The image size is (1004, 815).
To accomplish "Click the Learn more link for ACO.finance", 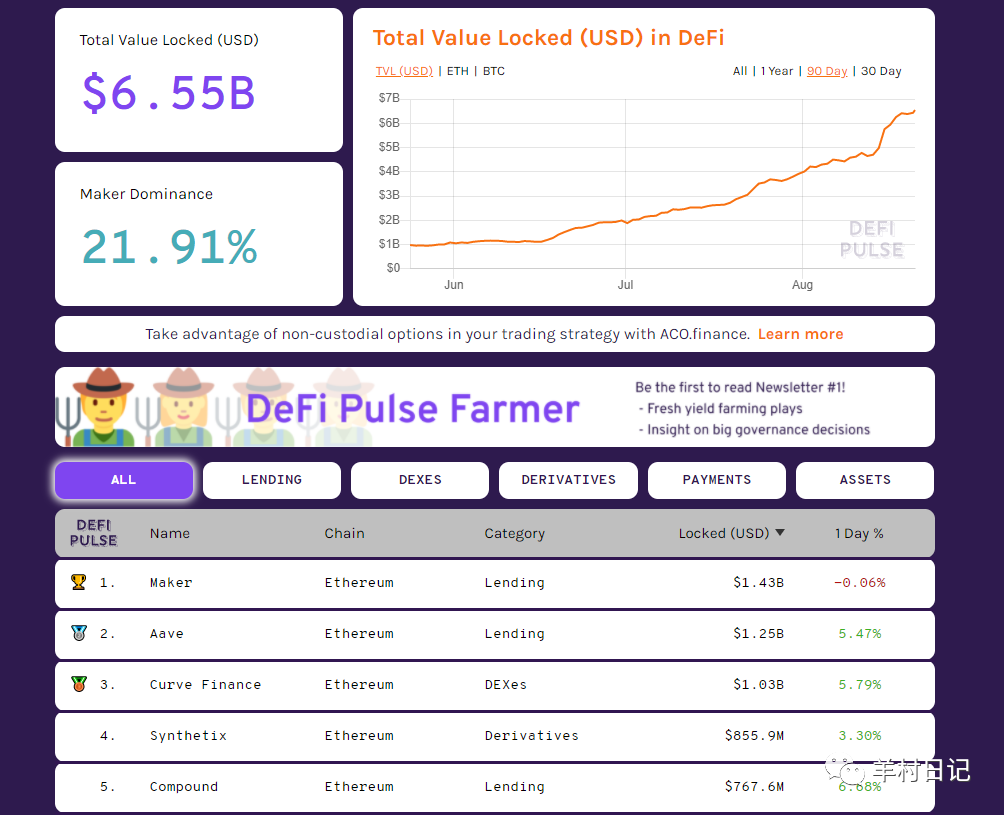I will pyautogui.click(x=800, y=334).
